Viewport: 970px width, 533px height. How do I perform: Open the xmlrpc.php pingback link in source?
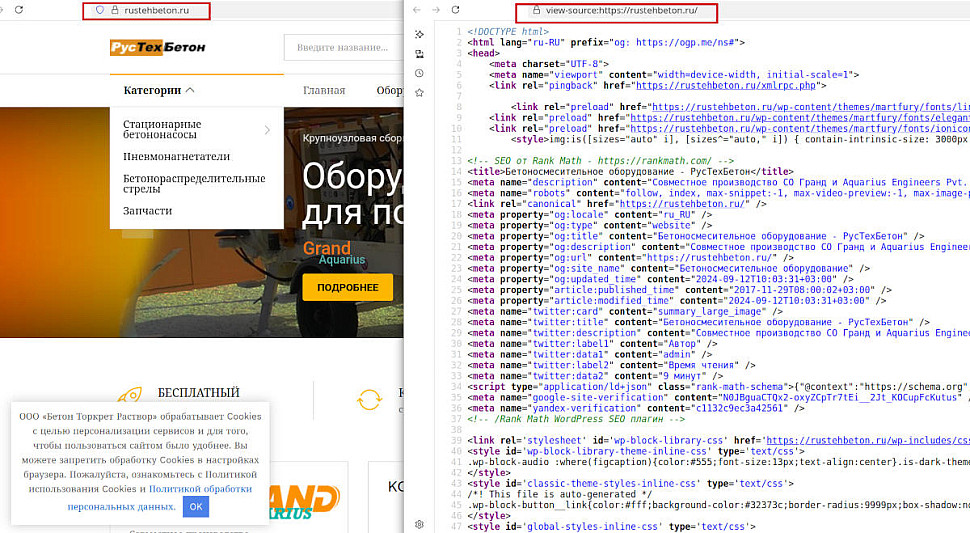point(726,85)
